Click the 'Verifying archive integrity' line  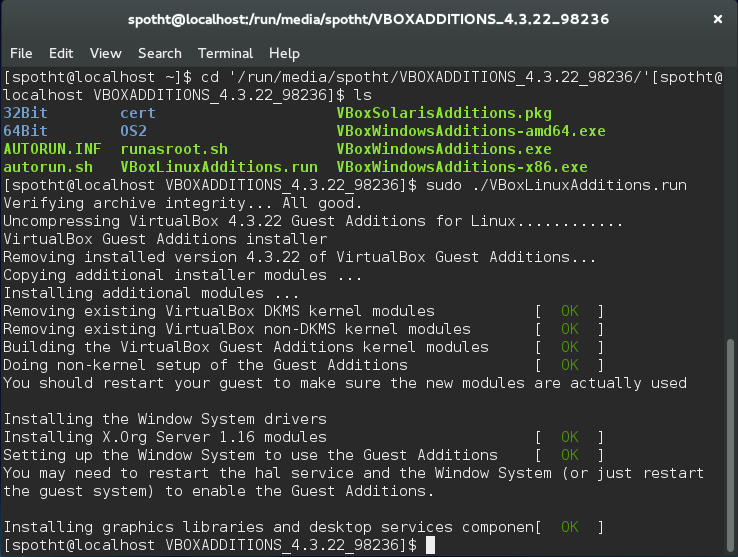click(x=183, y=203)
